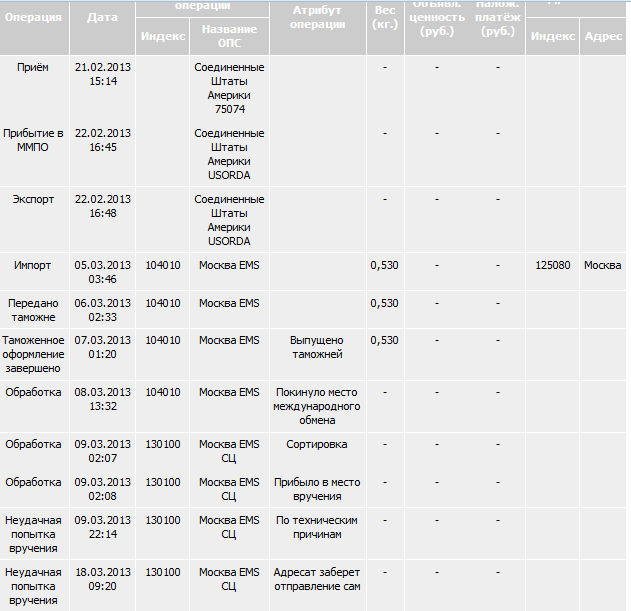Click the 'Адрес' column header
This screenshot has height=611, width=631.
[603, 36]
